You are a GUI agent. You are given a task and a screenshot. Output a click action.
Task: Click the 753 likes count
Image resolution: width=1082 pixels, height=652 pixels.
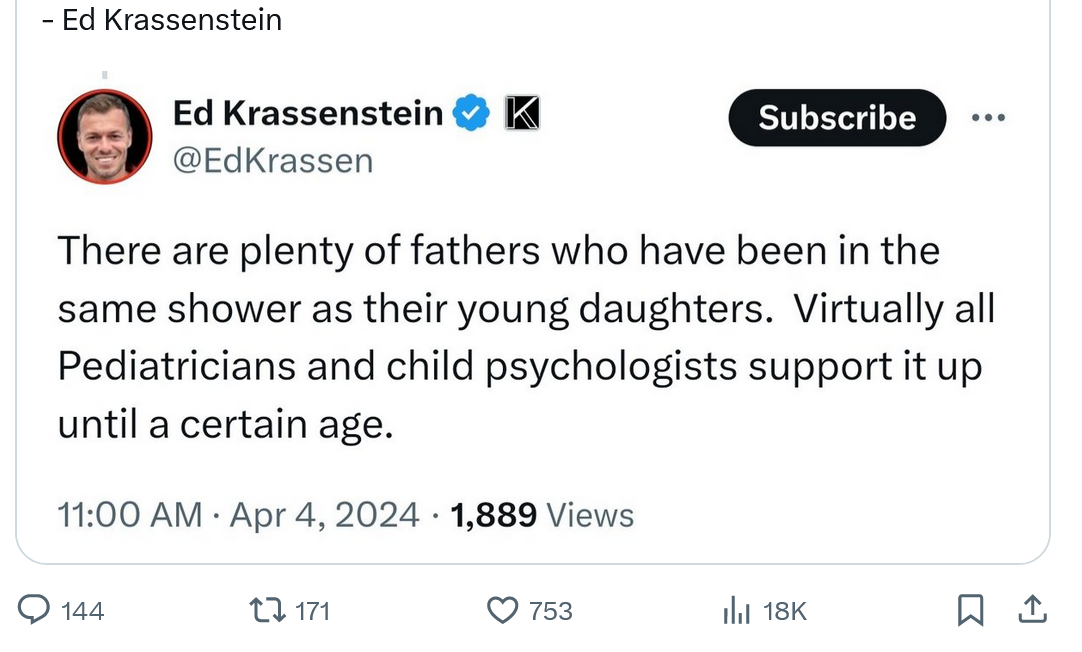click(550, 610)
